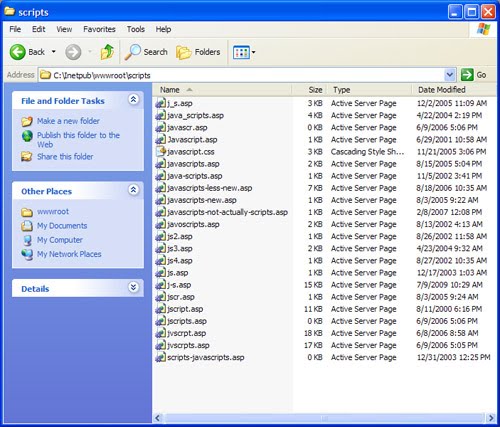Sort by the Size column header

coord(309,90)
